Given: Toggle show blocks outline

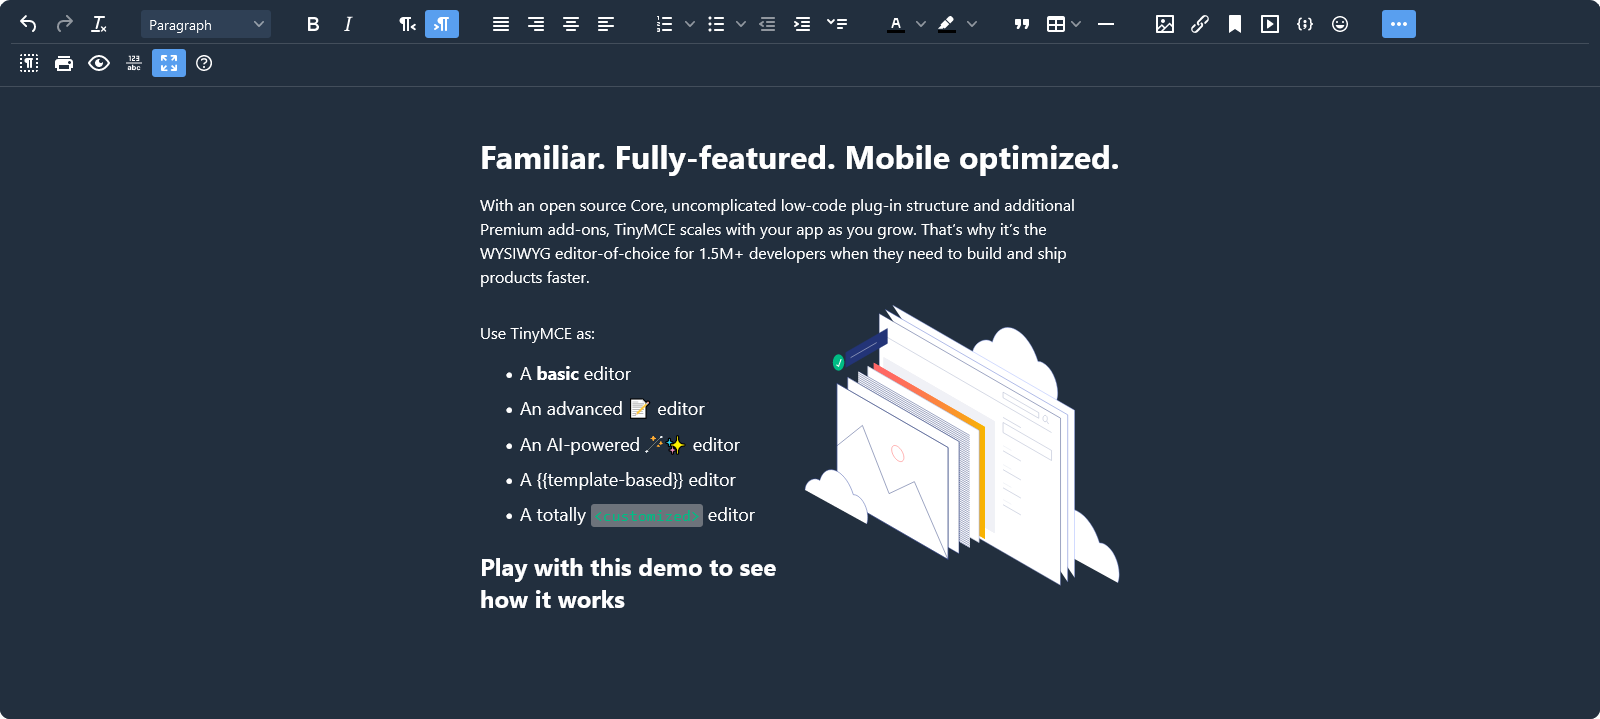Looking at the screenshot, I should [x=29, y=63].
